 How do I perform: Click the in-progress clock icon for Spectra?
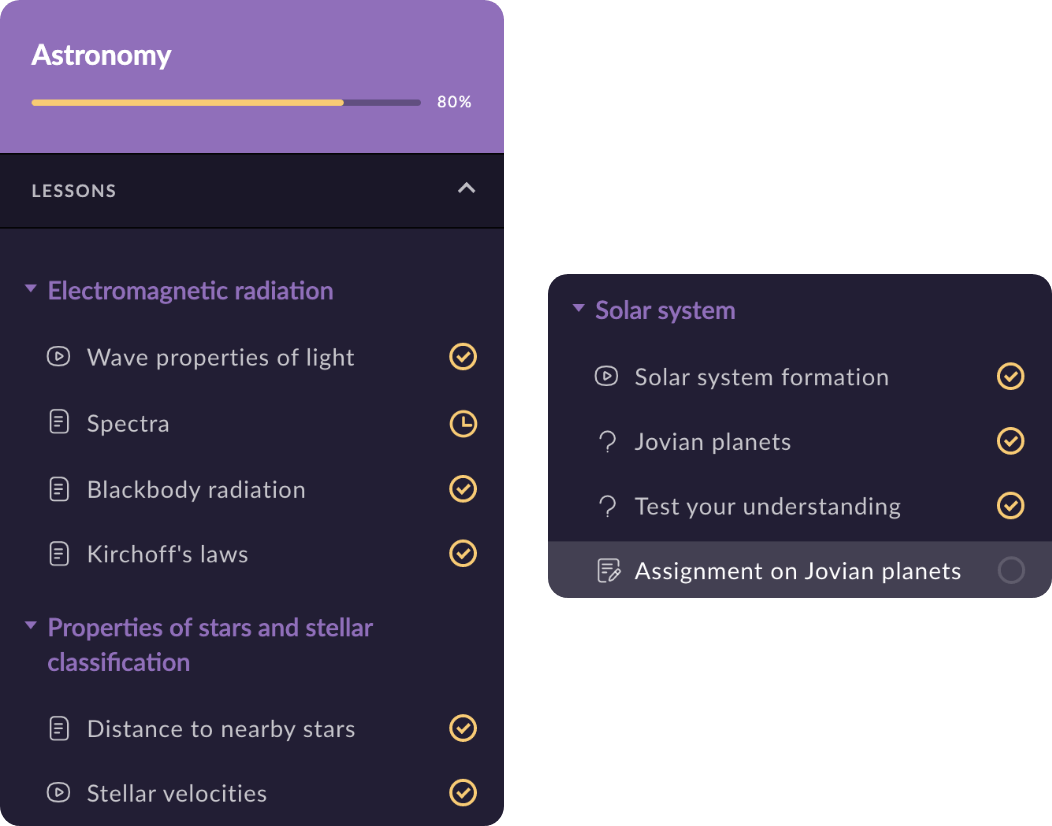[x=463, y=423]
